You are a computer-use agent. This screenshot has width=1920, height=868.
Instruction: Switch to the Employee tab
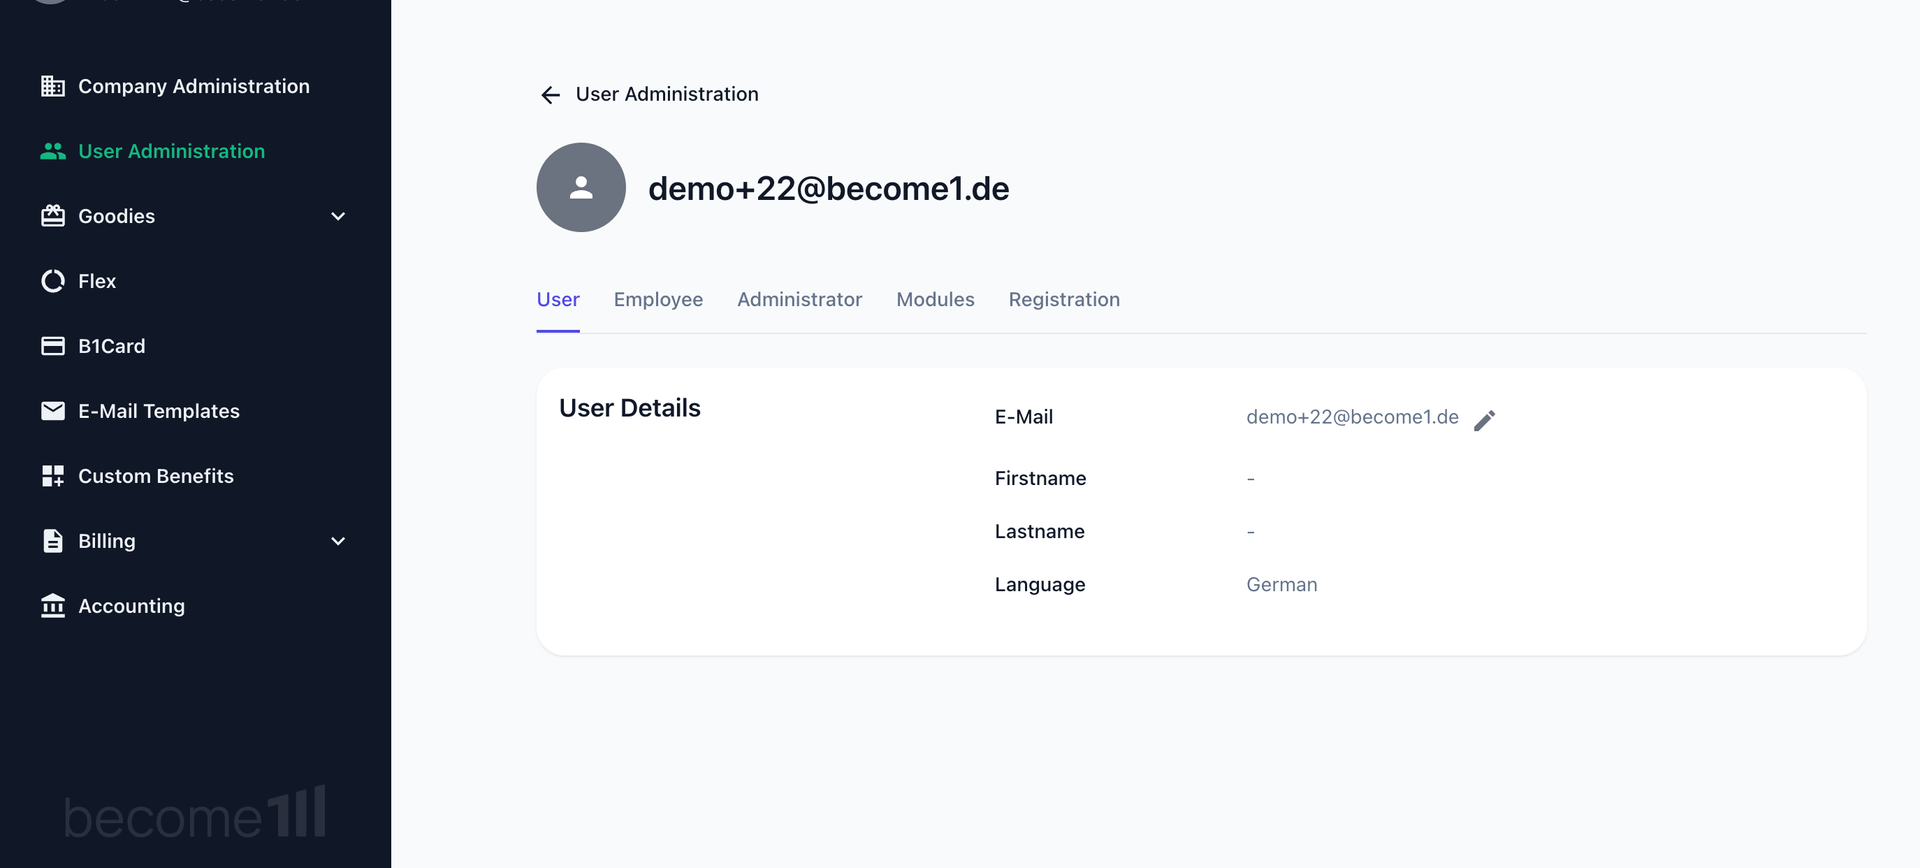[x=658, y=300]
